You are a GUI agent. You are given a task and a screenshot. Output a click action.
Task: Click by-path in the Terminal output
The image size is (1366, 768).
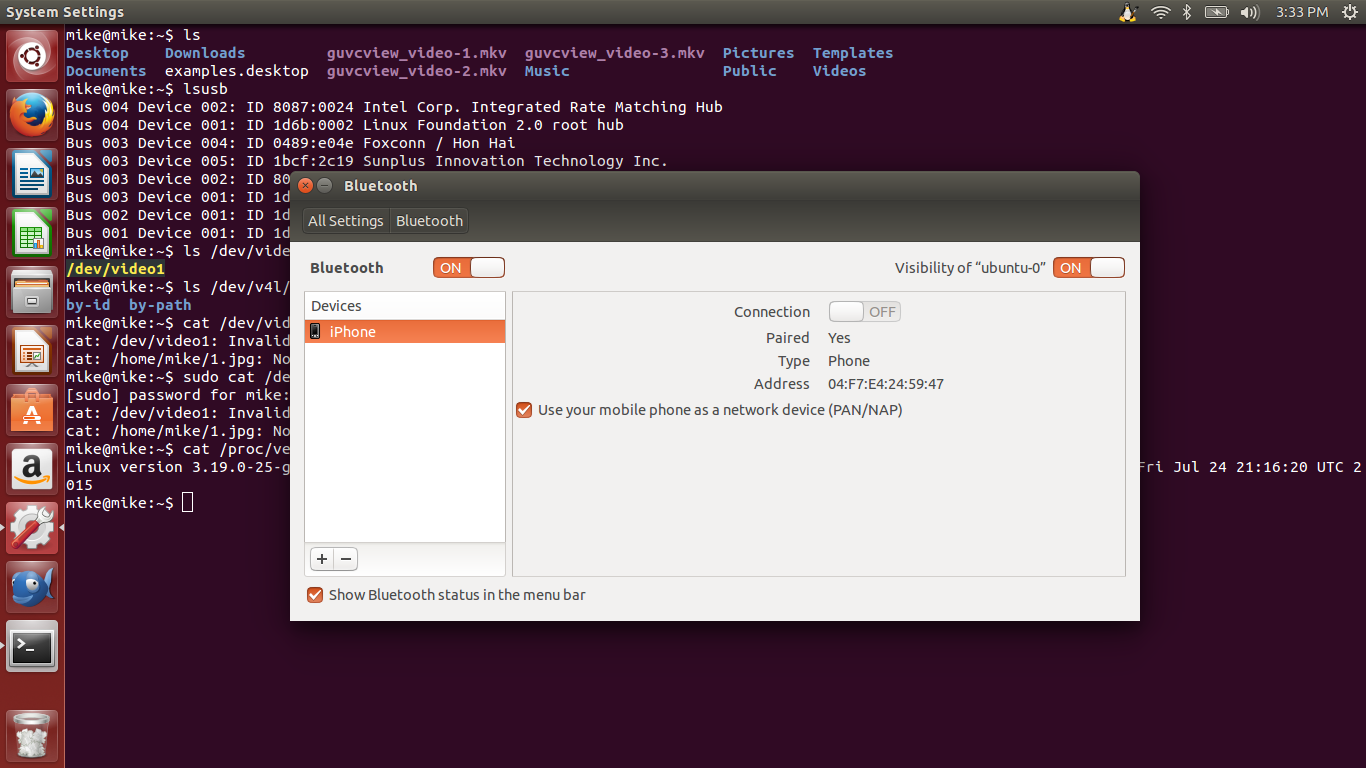pos(160,305)
